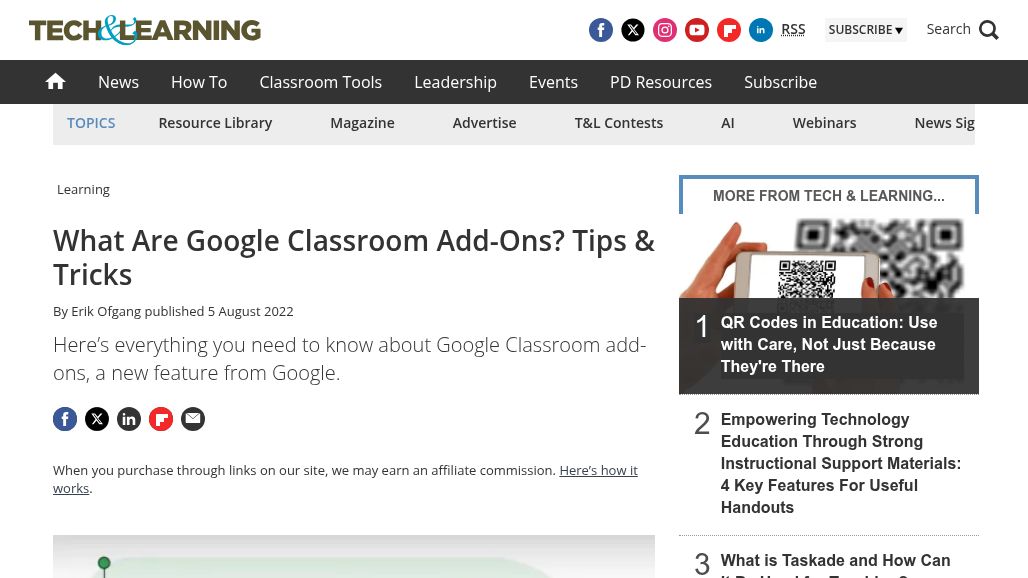Visit the YouTube channel icon
Image resolution: width=1028 pixels, height=578 pixels.
pos(696,30)
